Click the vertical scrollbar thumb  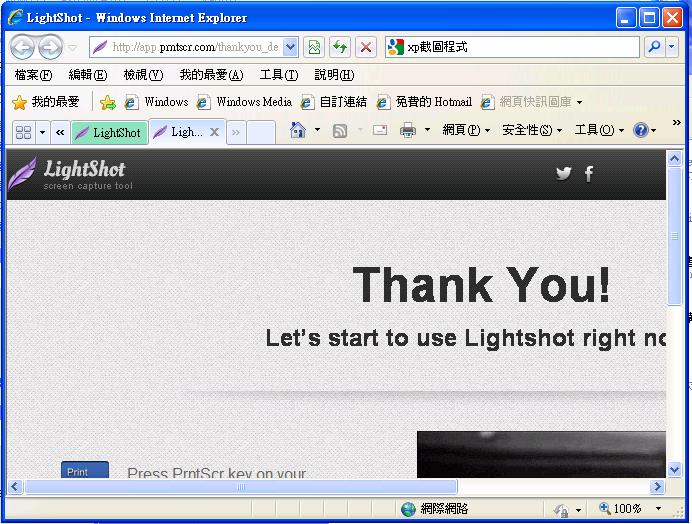point(674,236)
